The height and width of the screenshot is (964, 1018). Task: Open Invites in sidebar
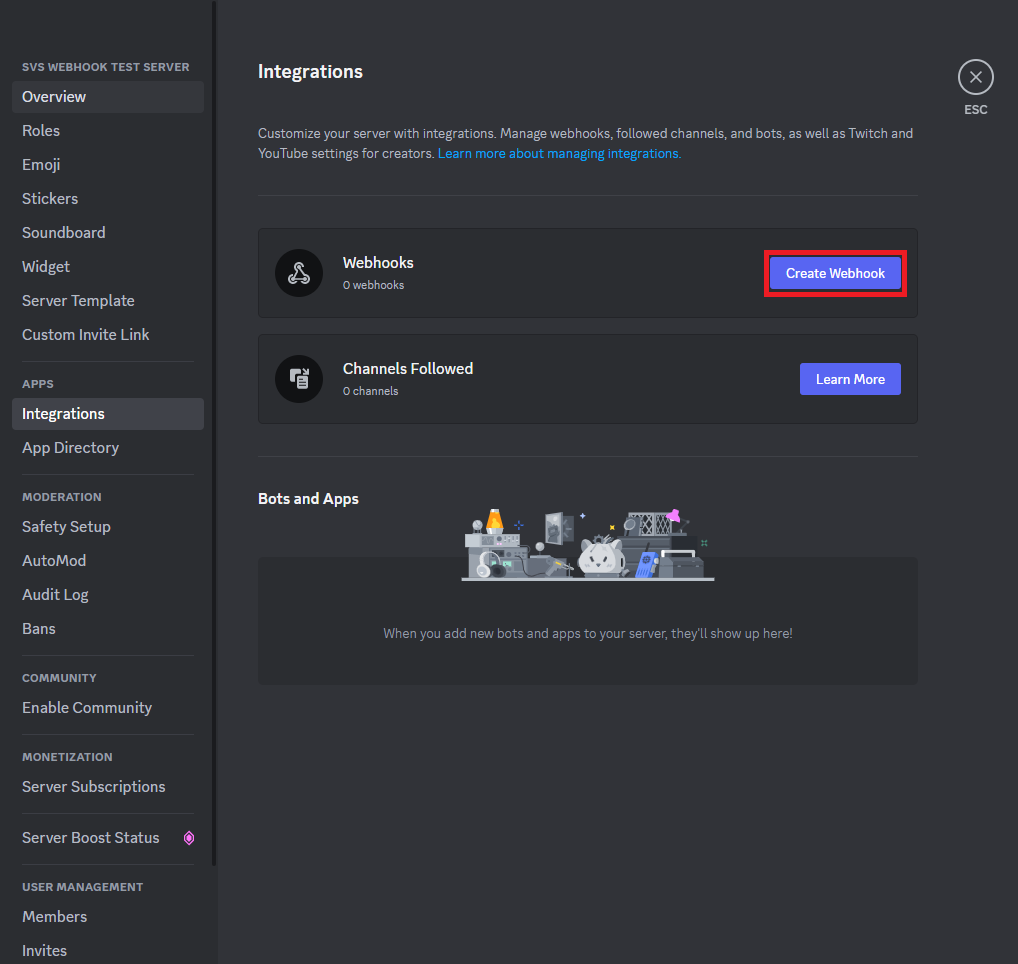(108, 950)
